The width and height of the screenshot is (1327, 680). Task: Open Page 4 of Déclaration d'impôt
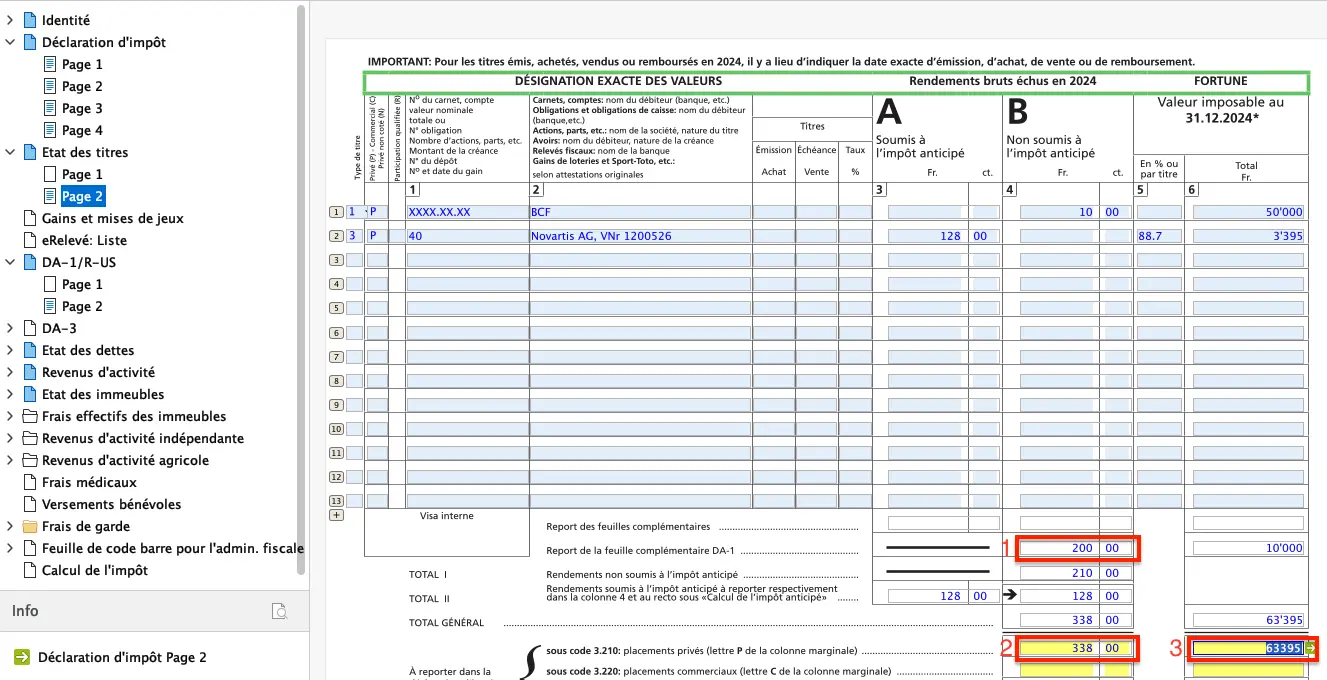81,130
